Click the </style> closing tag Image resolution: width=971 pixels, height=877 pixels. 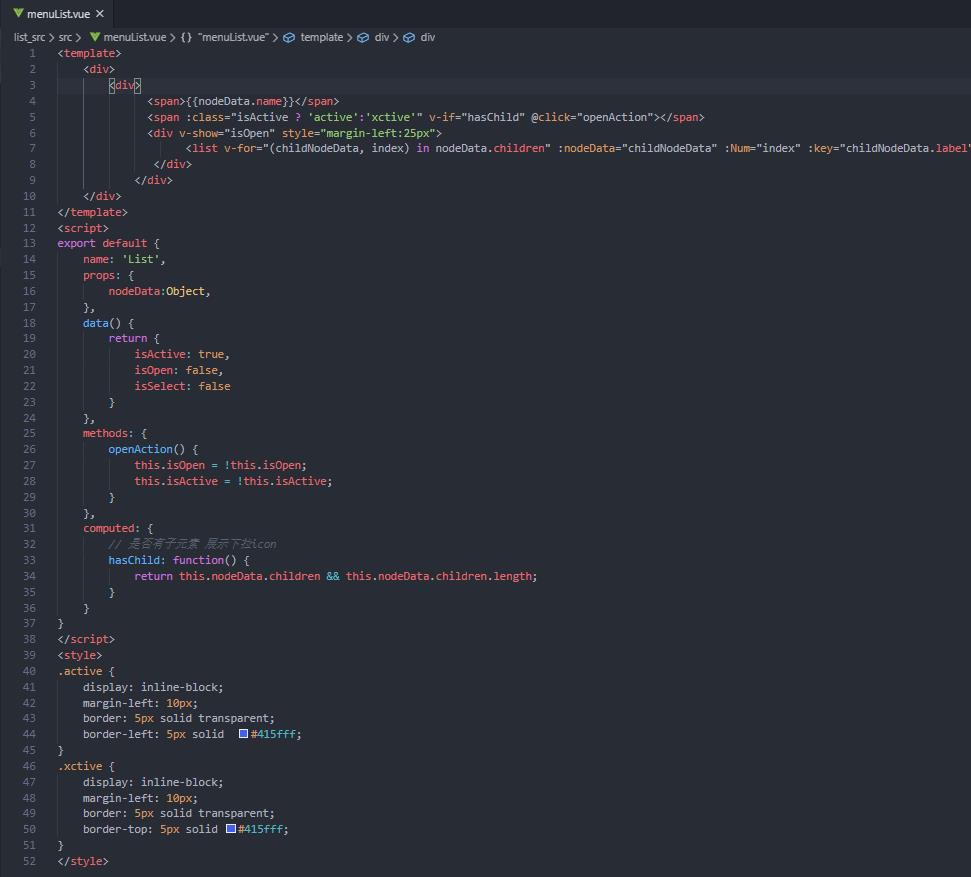[83, 861]
